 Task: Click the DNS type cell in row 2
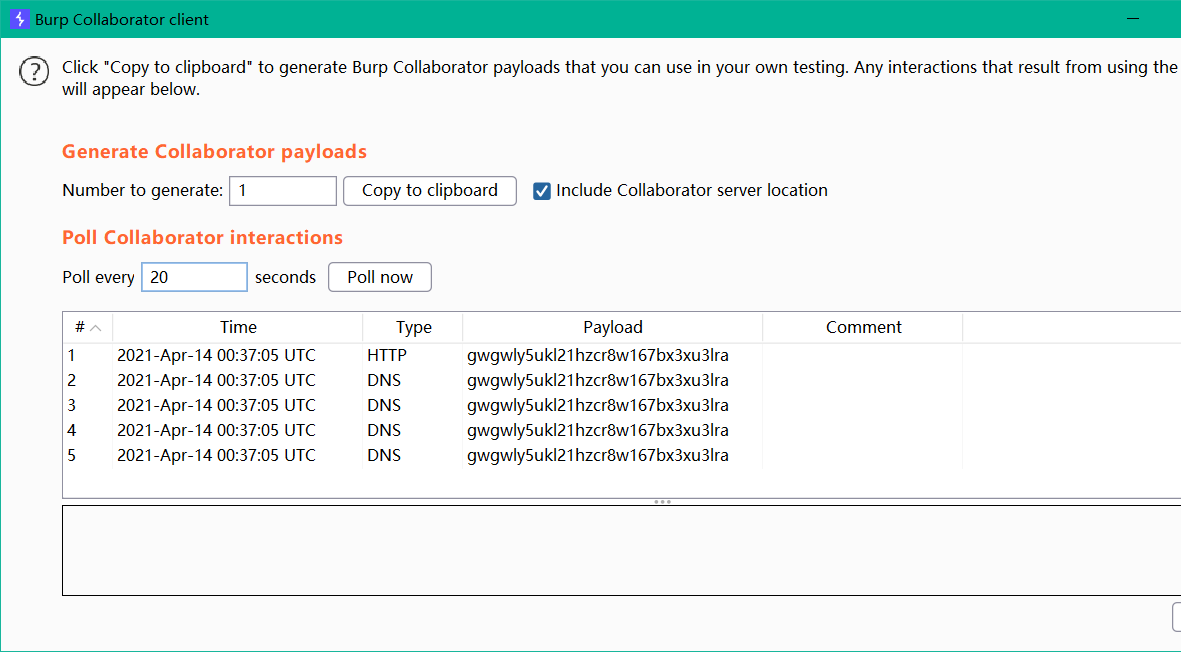click(x=413, y=380)
